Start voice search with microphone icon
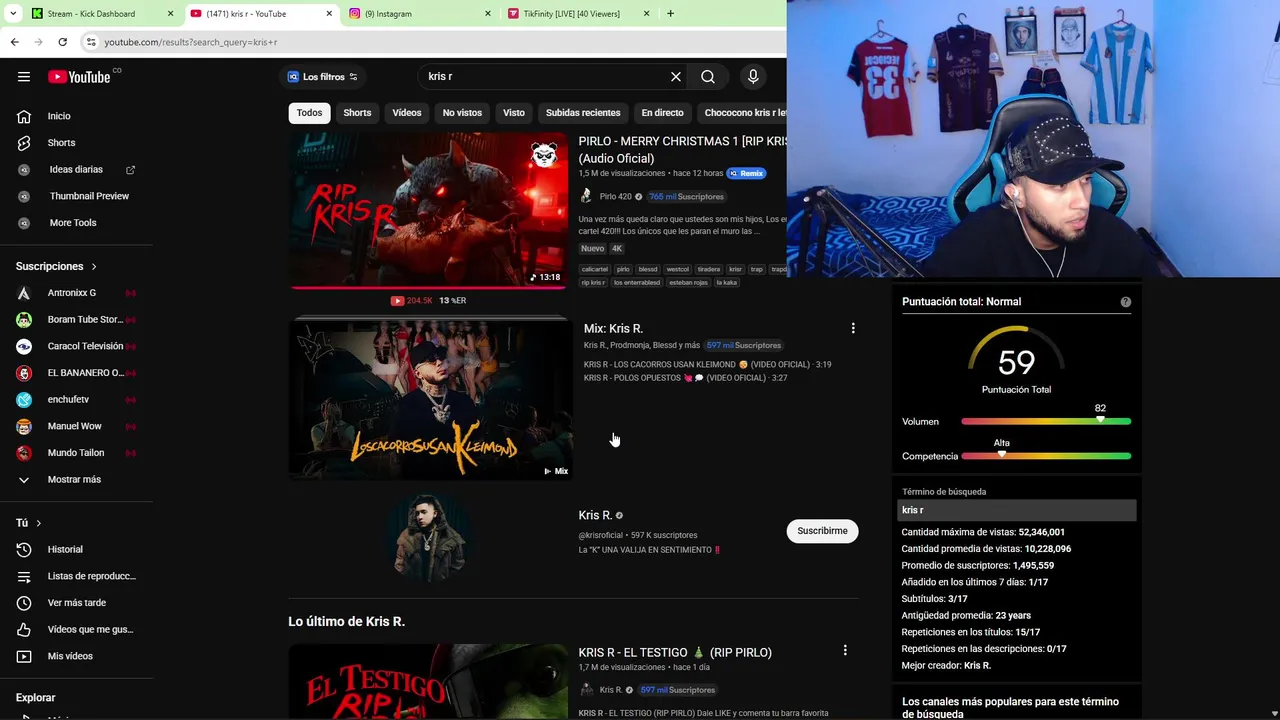Screen dimensions: 1280x720 click(x=753, y=77)
